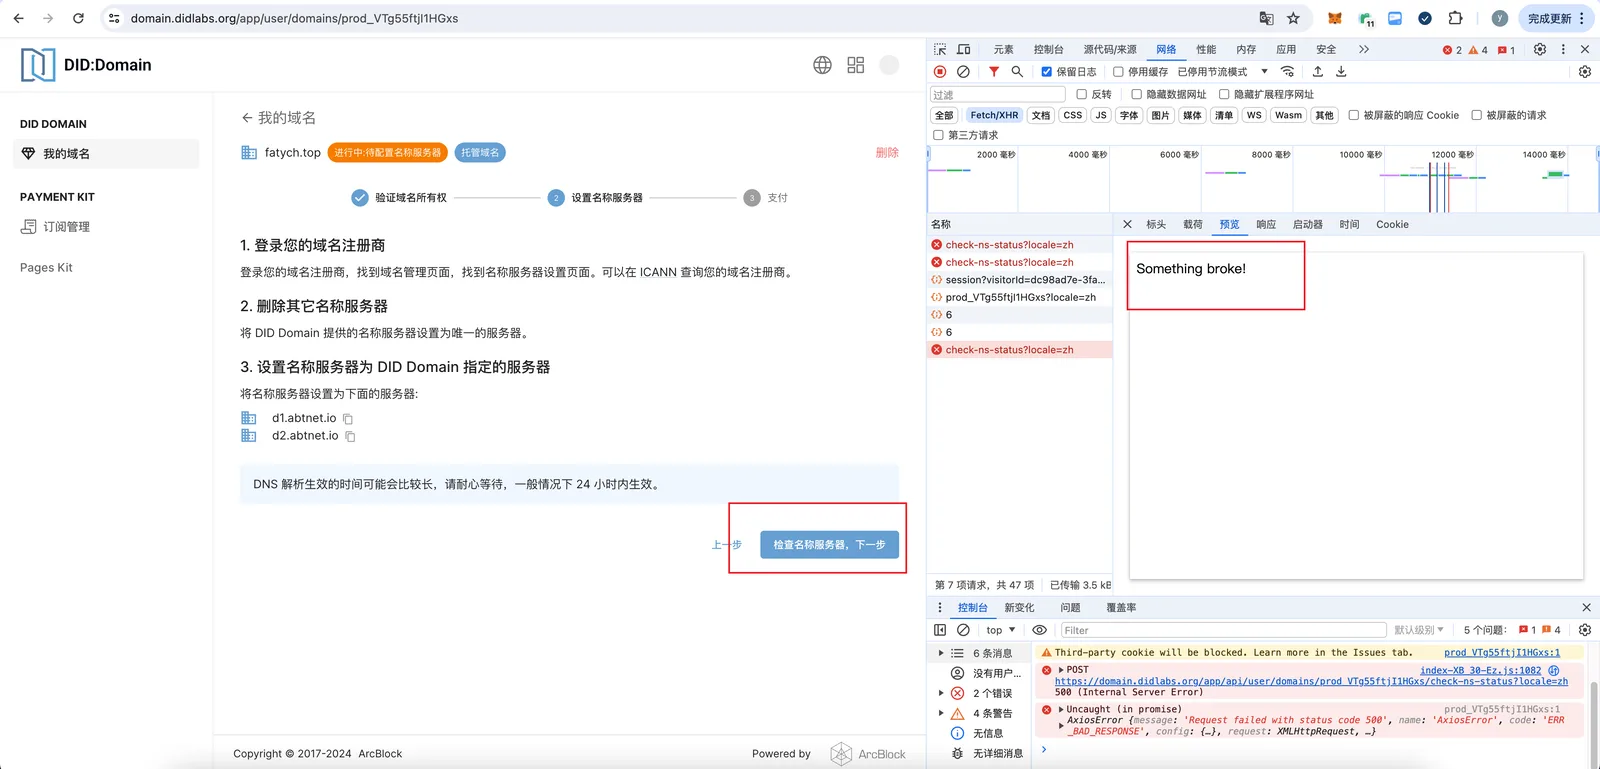Open the 响应 tab of request details
The image size is (1600, 769).
tap(1266, 225)
